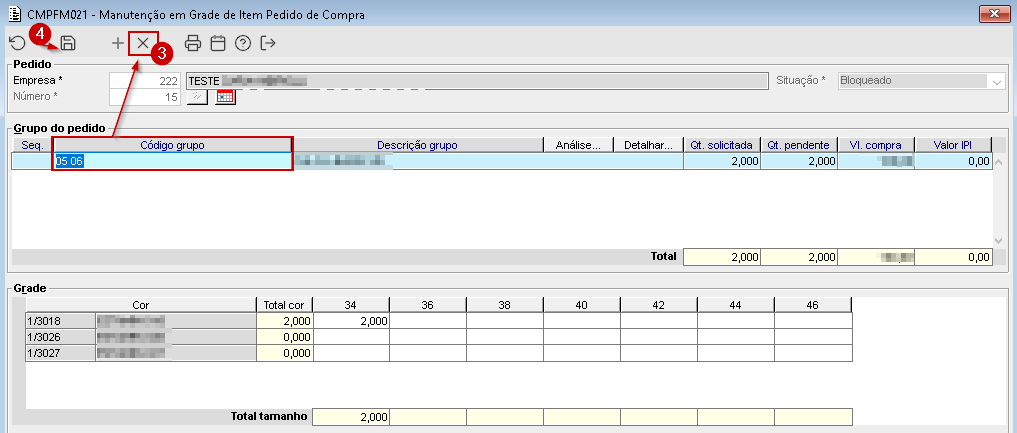The width and height of the screenshot is (1017, 433).
Task: Click the size 34 column header
Action: (x=351, y=305)
